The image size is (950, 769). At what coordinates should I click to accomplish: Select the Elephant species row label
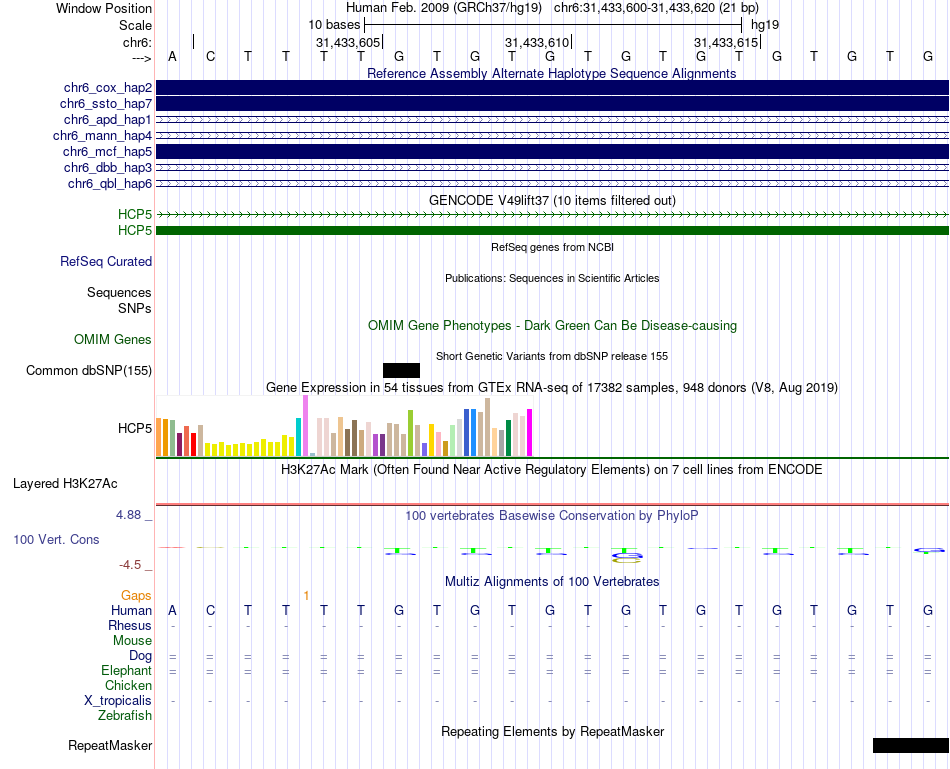click(127, 670)
